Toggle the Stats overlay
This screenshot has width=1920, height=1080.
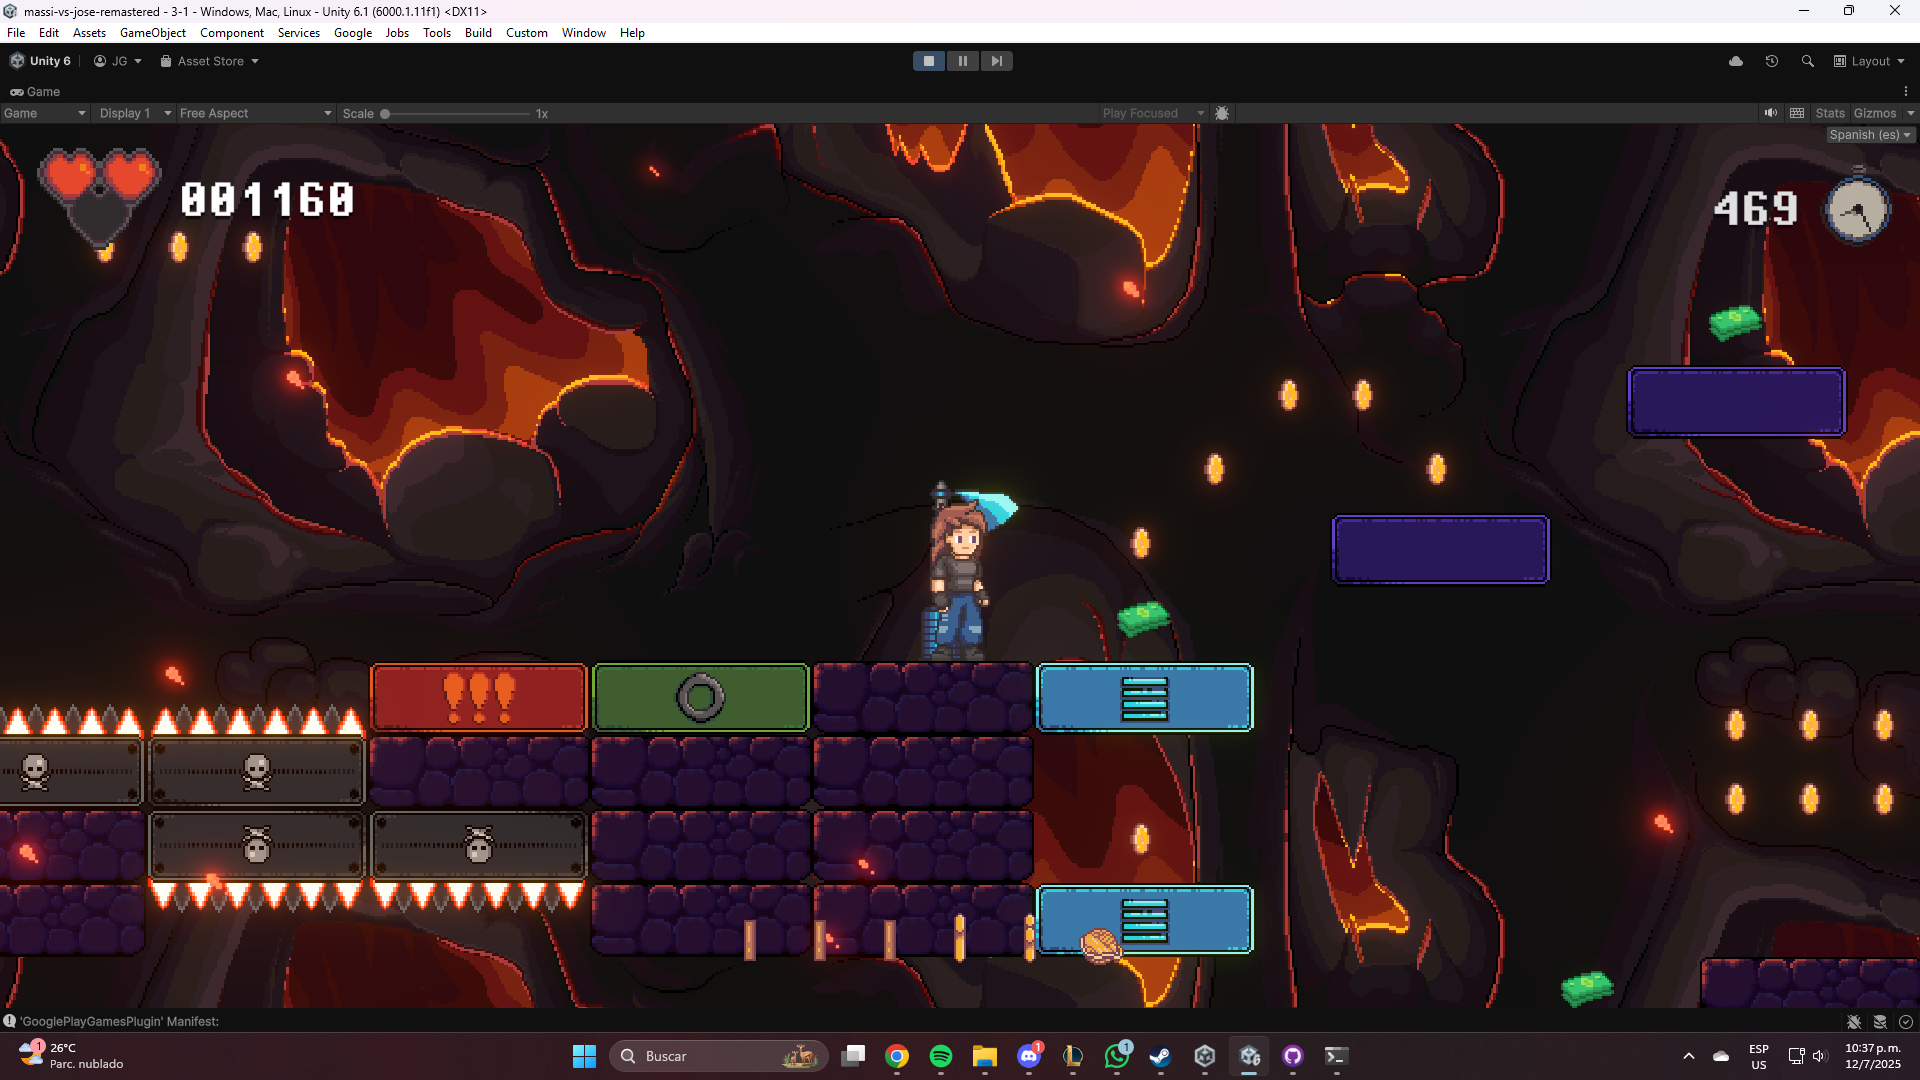(1829, 113)
